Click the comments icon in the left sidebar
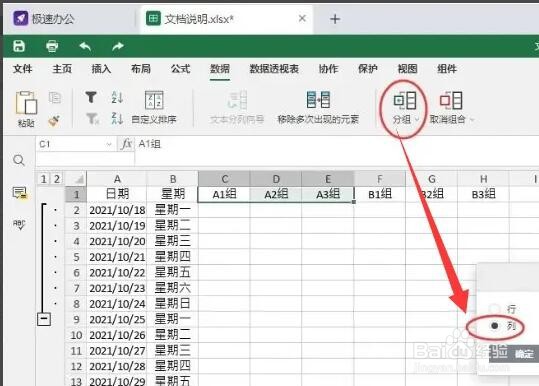Image resolution: width=539 pixels, height=386 pixels. tap(19, 193)
